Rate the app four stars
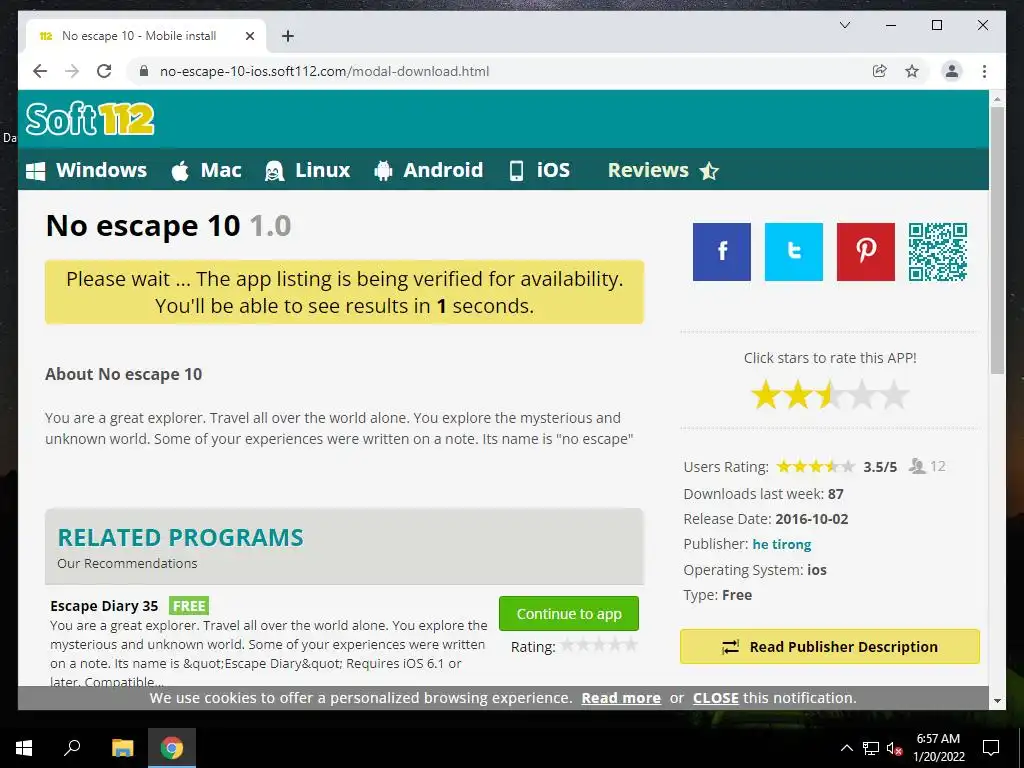This screenshot has width=1024, height=768. pos(862,395)
